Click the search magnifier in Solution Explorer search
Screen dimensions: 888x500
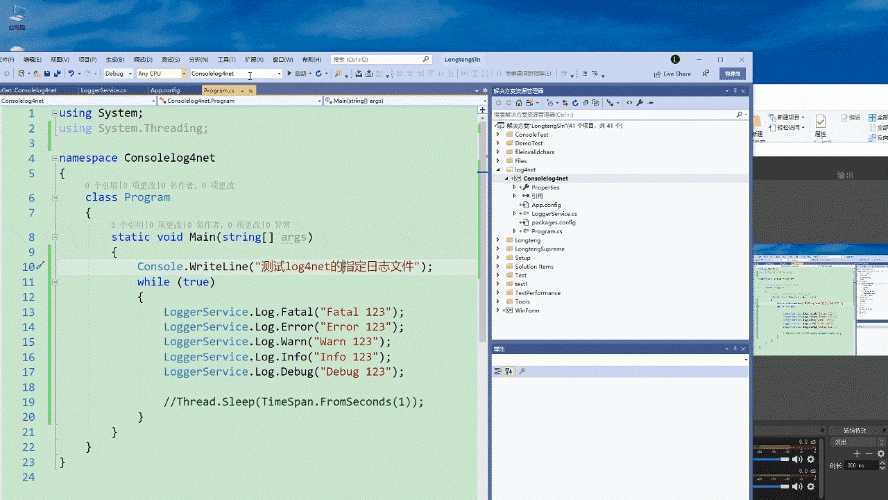tap(739, 114)
